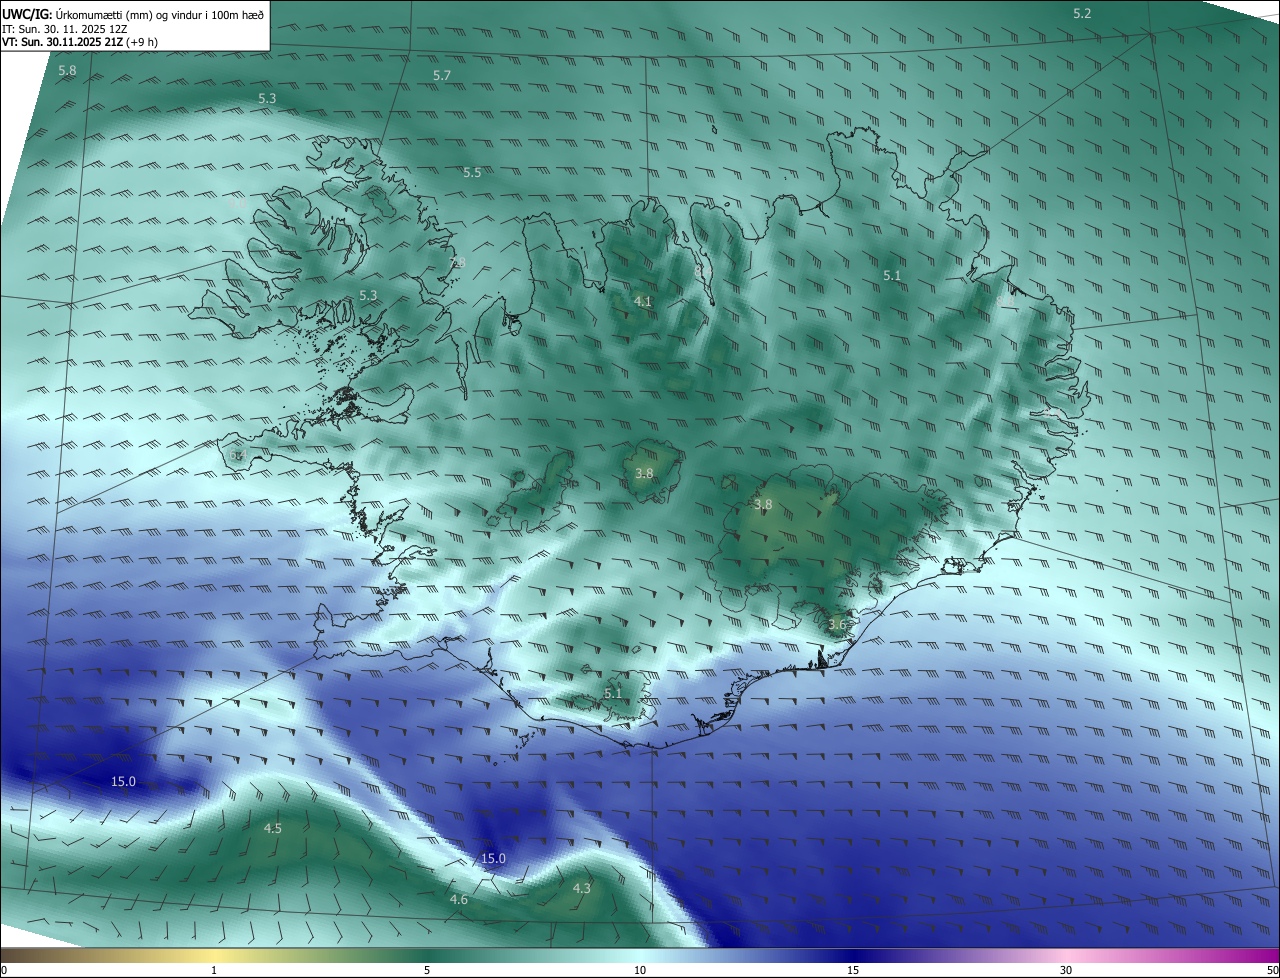Click the colorbar tick label 50
1280x978 pixels.
pyautogui.click(x=1271, y=970)
